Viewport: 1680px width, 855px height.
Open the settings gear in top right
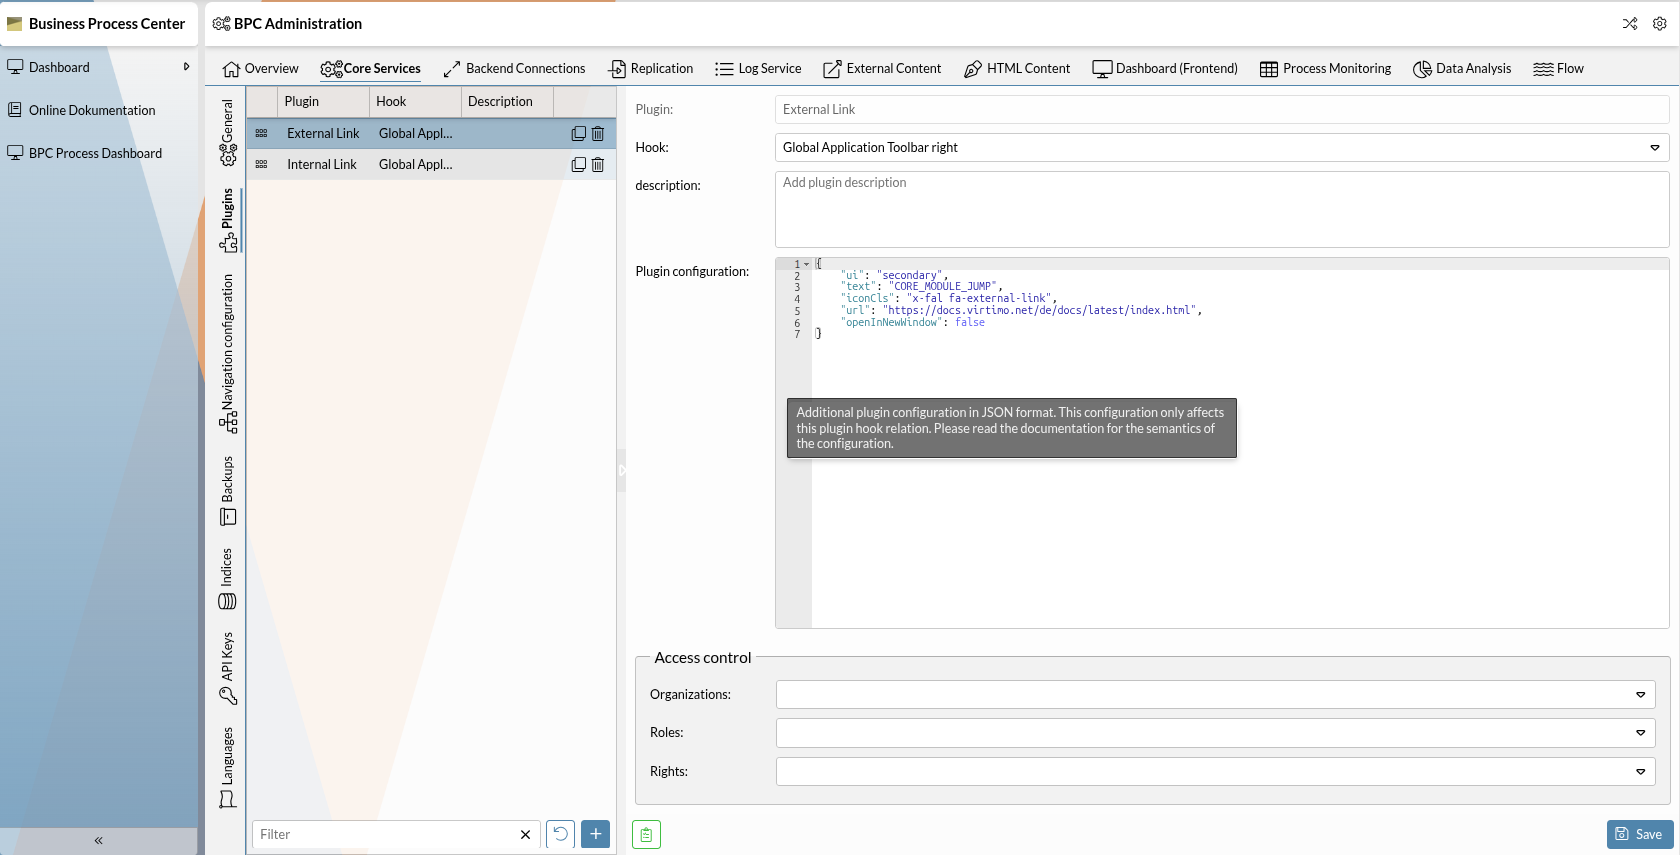pyautogui.click(x=1659, y=24)
